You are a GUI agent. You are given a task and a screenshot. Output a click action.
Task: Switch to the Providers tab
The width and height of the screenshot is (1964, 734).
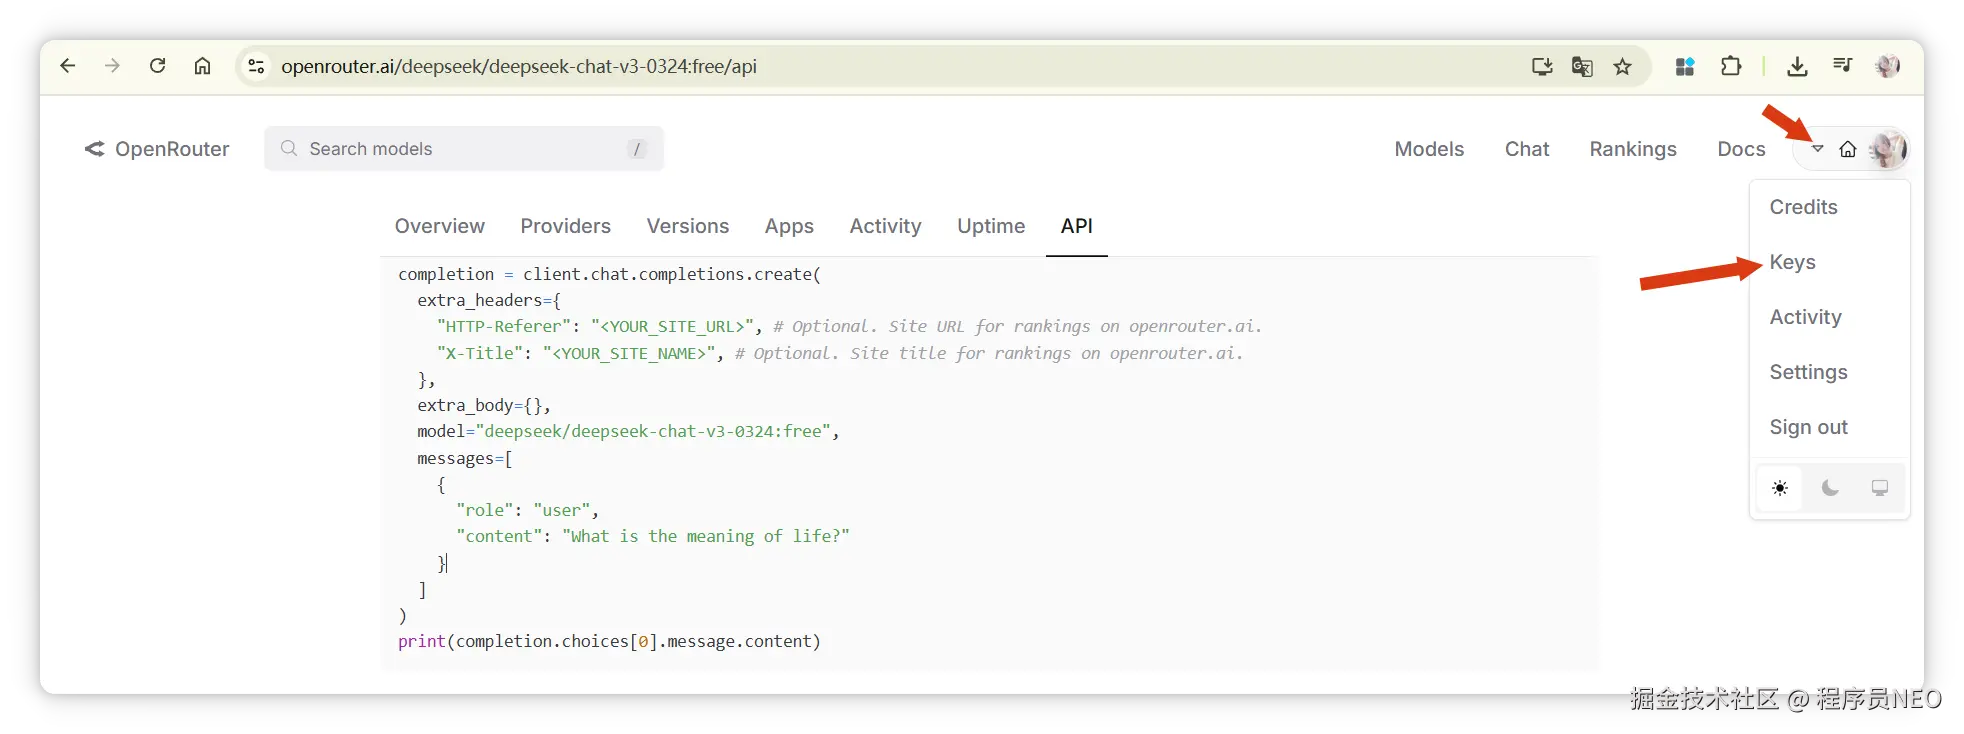[x=565, y=226]
